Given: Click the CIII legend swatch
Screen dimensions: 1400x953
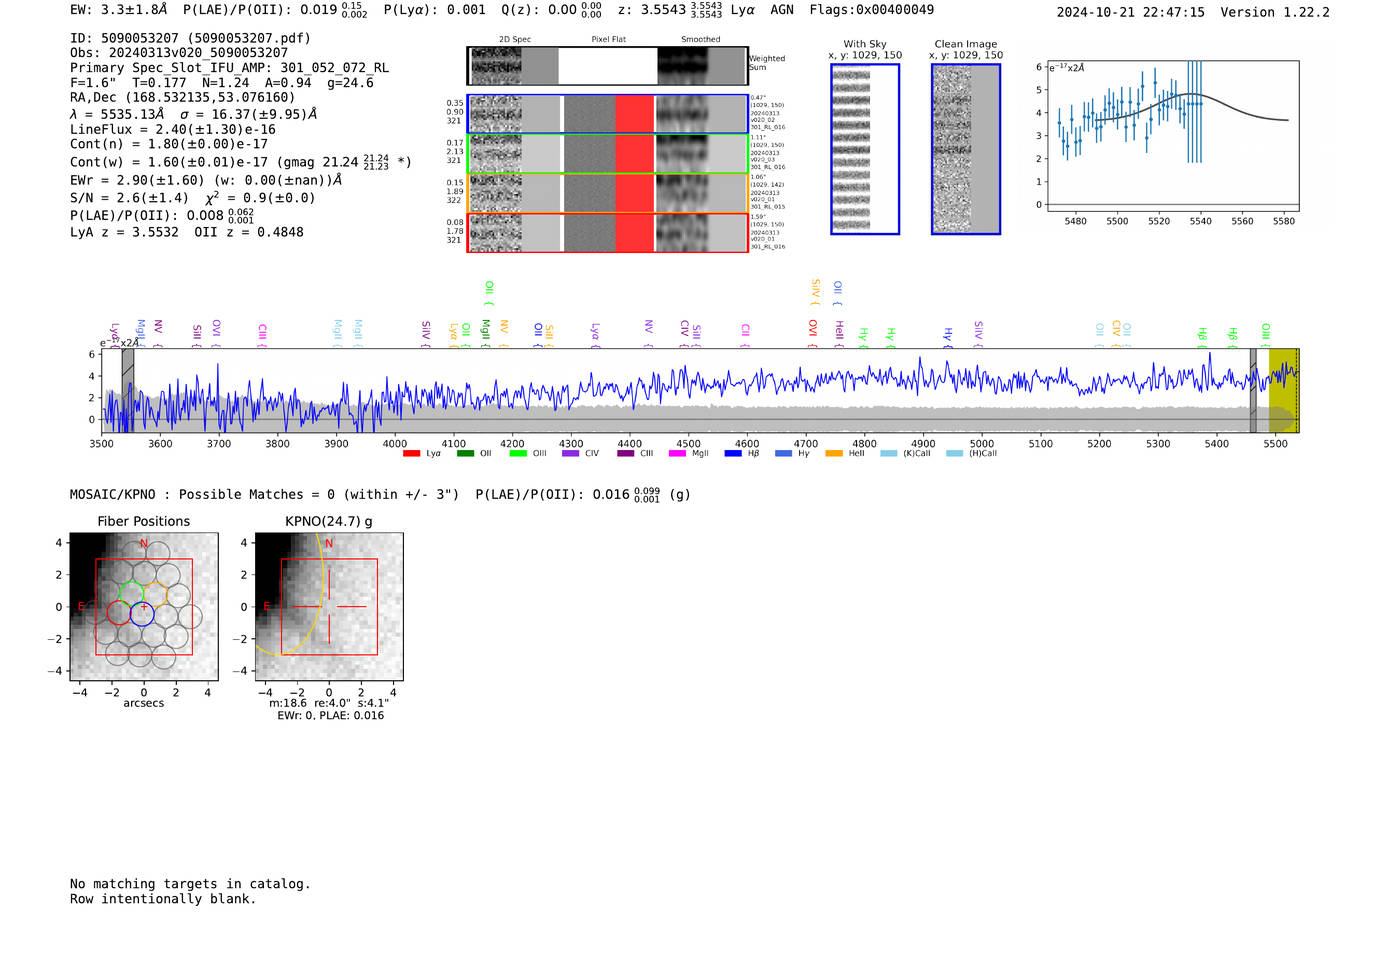Looking at the screenshot, I should 626,454.
